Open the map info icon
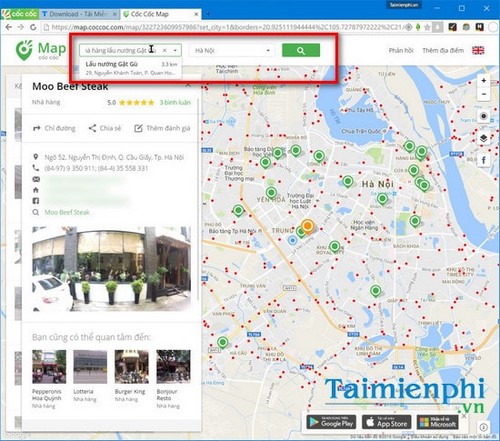Viewport: 500px width, 441px height. click(x=484, y=427)
